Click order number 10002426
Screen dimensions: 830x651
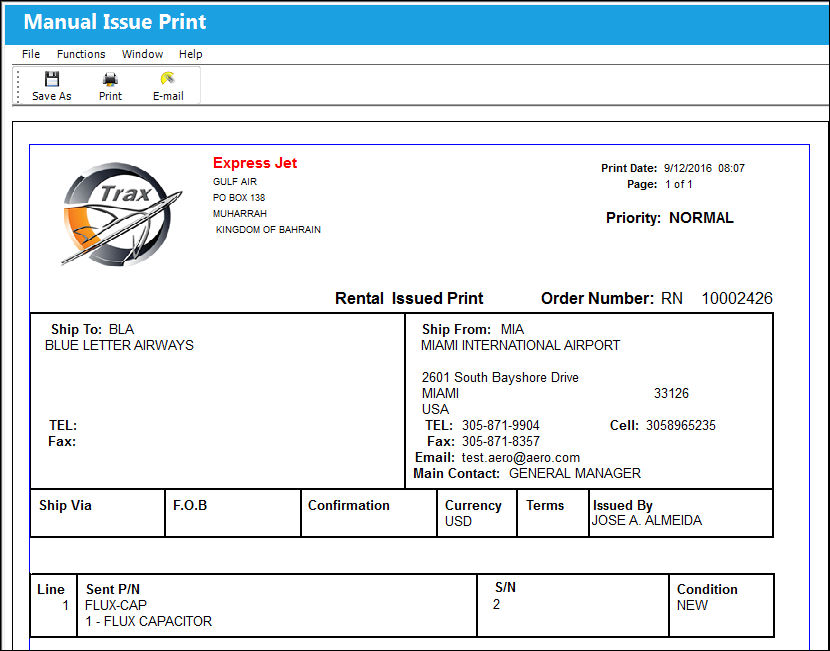(x=737, y=299)
